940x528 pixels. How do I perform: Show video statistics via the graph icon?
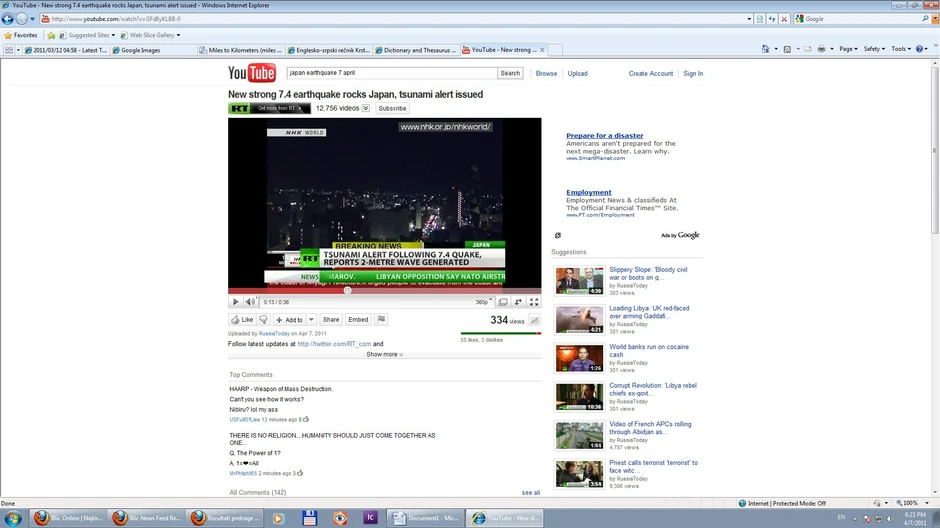point(534,321)
